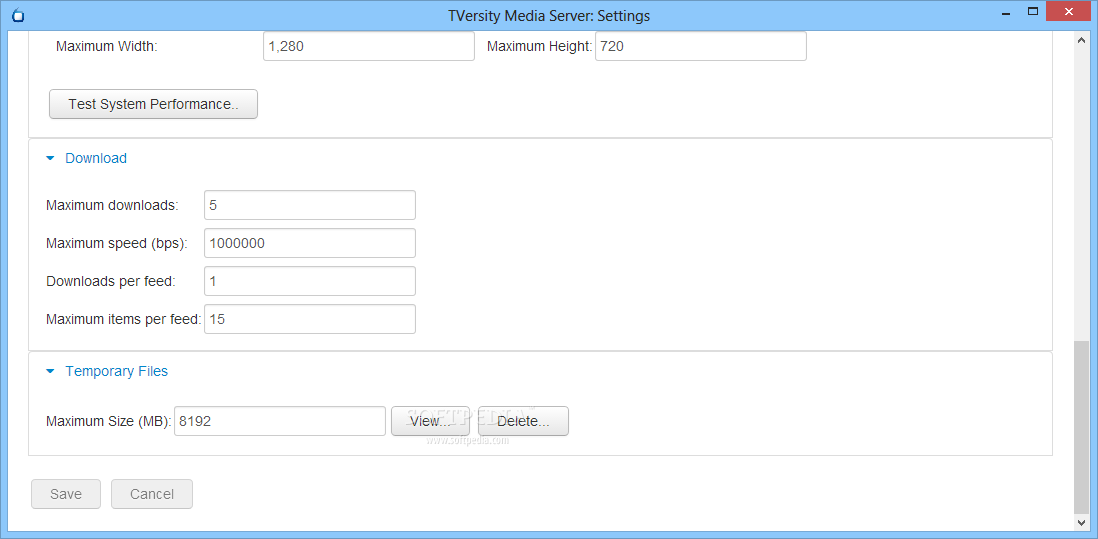Focus the Maximum Height field
The height and width of the screenshot is (539, 1098).
click(701, 46)
